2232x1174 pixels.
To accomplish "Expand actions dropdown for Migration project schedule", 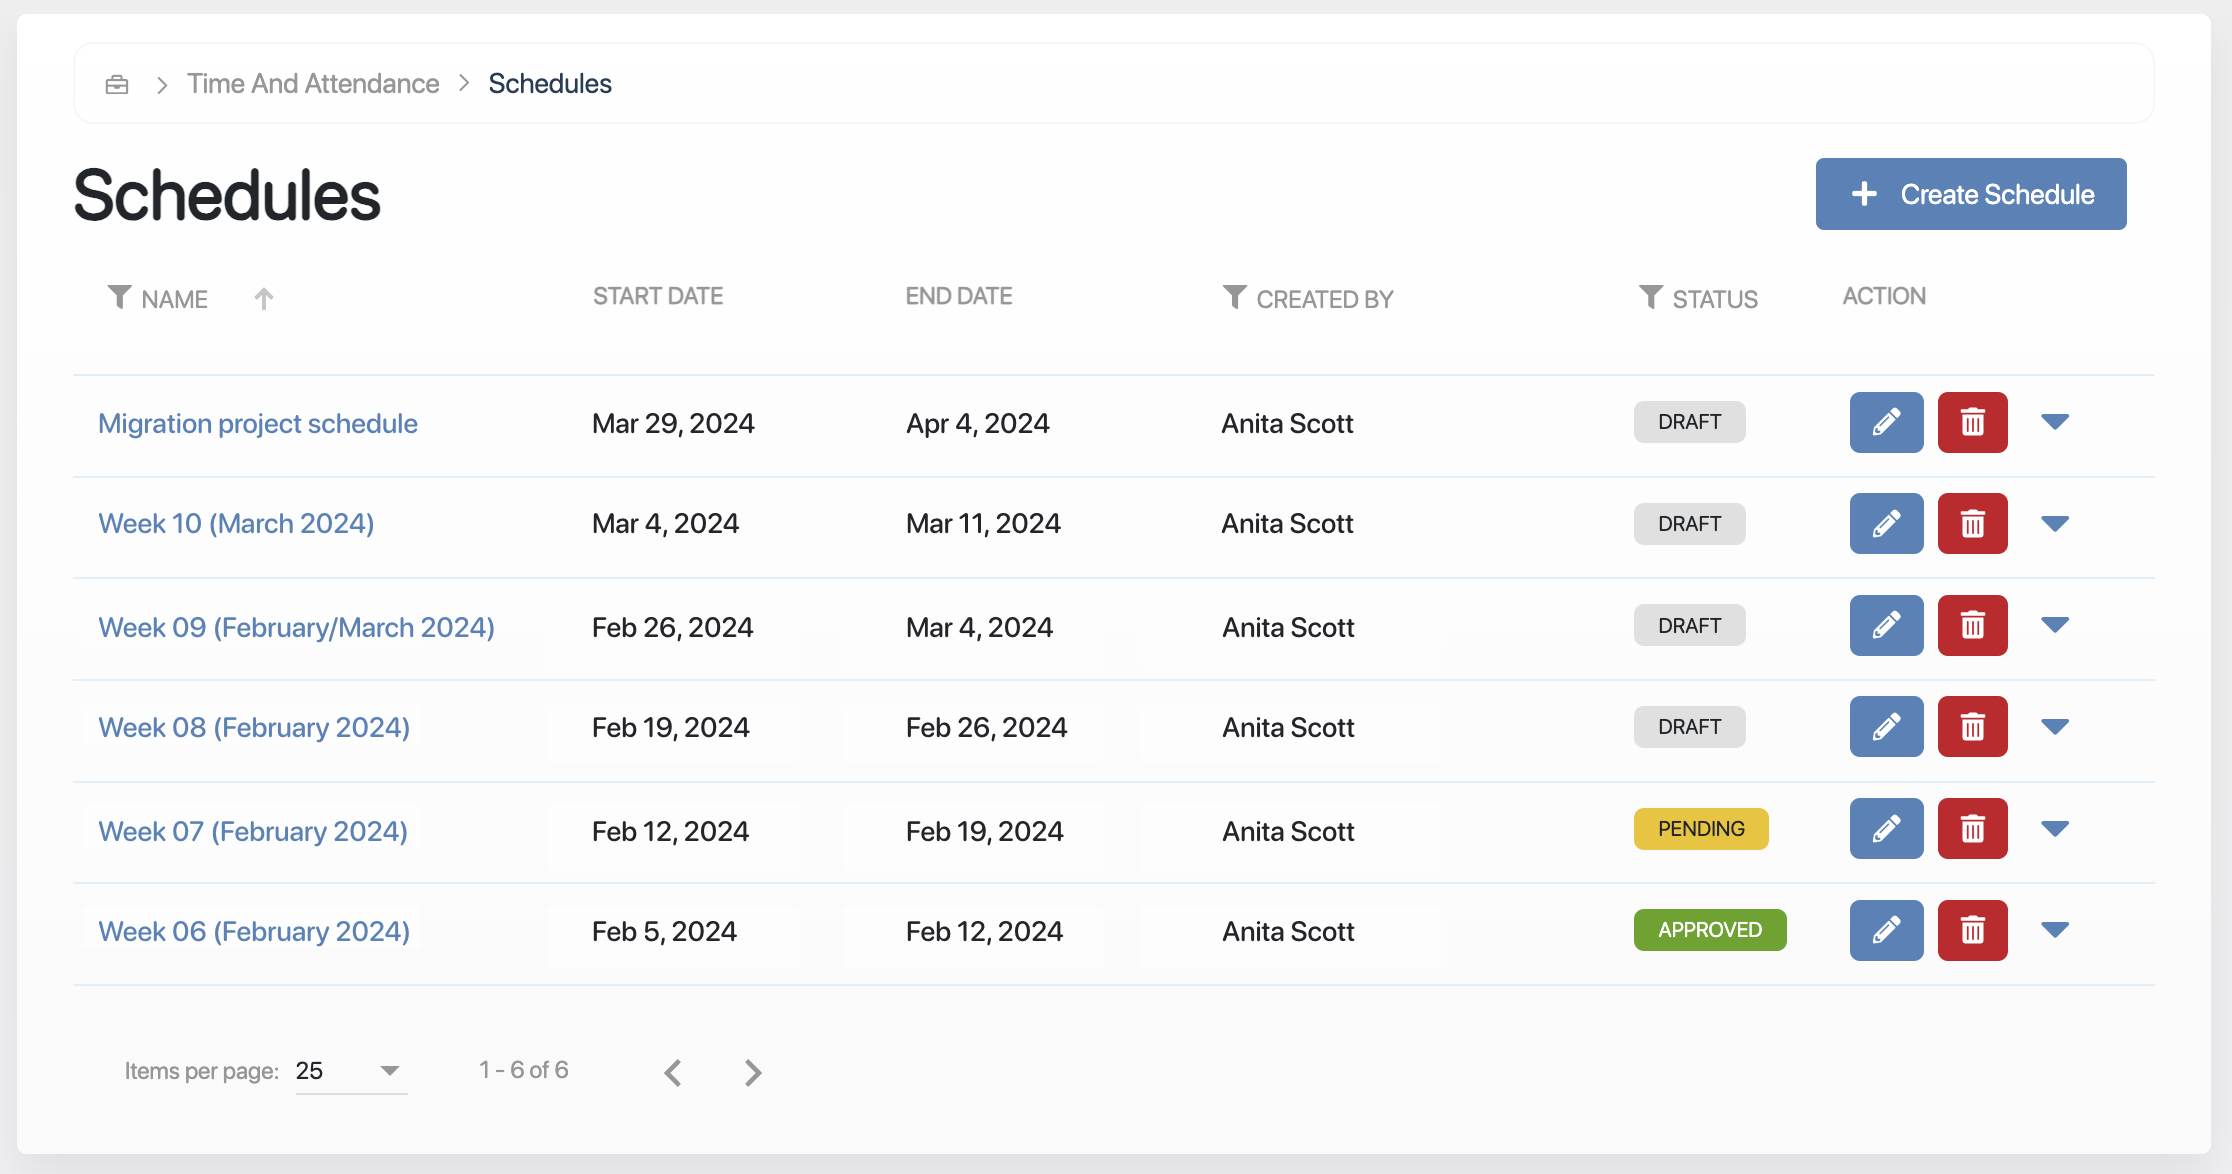I will pyautogui.click(x=2055, y=422).
